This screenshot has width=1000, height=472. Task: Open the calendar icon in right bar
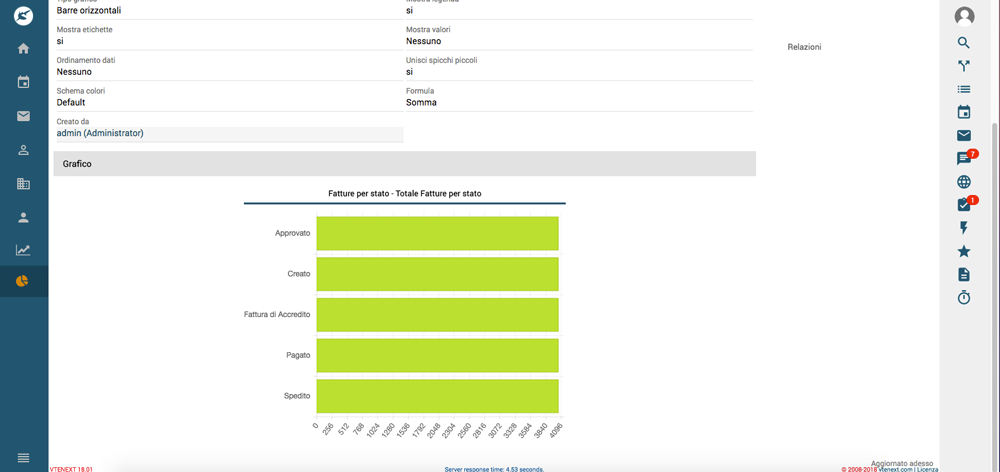[964, 112]
